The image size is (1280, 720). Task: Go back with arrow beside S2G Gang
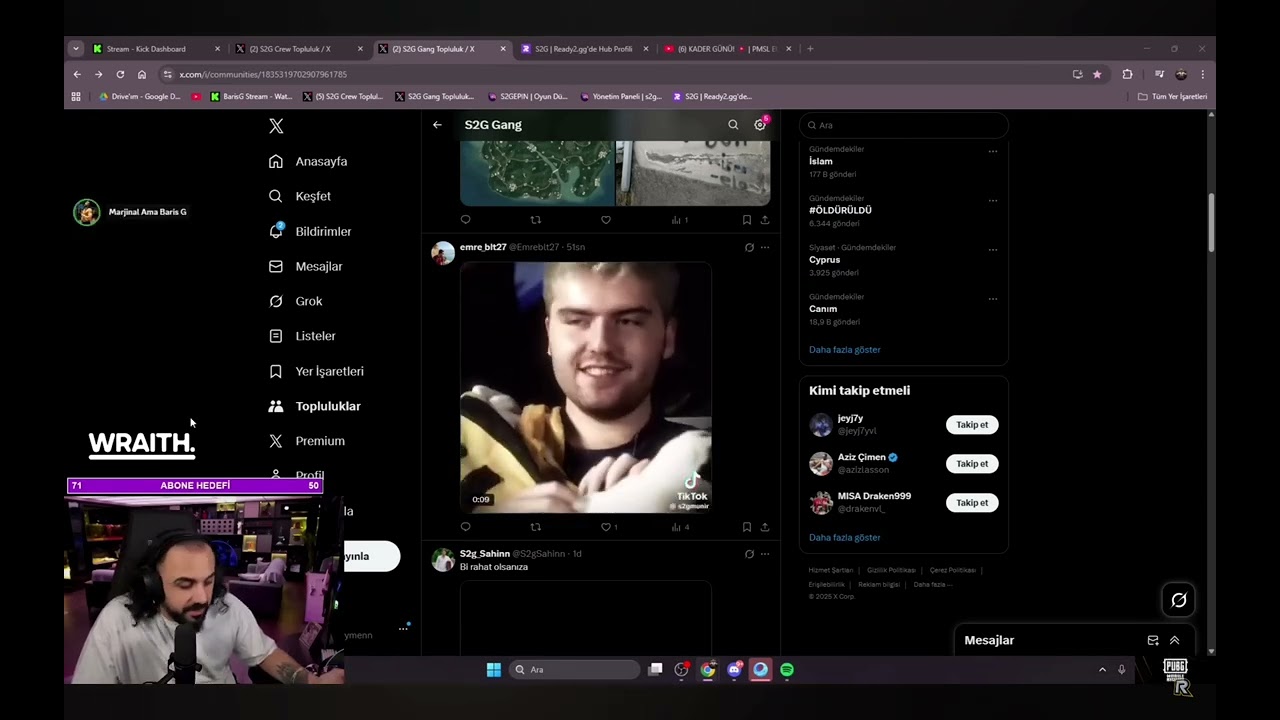pyautogui.click(x=437, y=125)
